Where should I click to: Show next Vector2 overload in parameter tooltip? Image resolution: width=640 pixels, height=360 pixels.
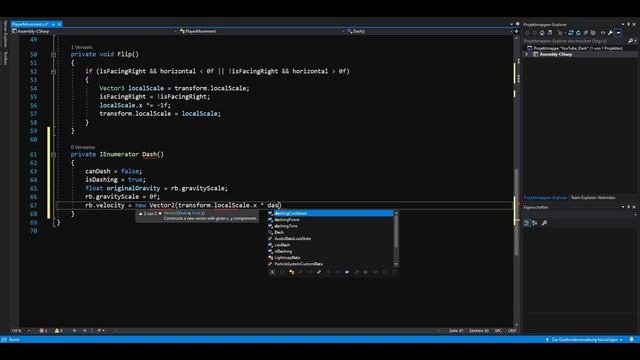(160, 213)
